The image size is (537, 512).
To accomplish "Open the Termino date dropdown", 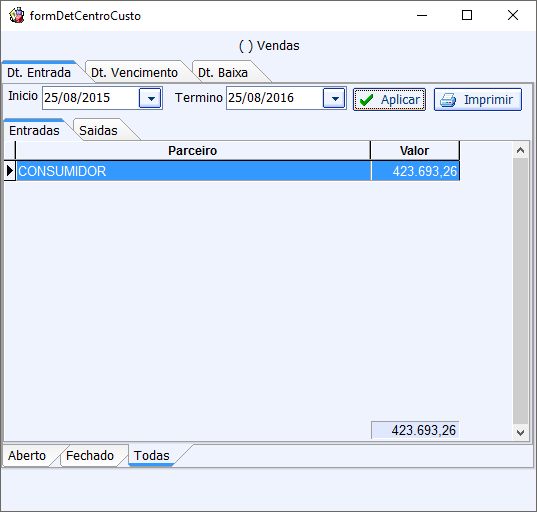I will (x=334, y=98).
